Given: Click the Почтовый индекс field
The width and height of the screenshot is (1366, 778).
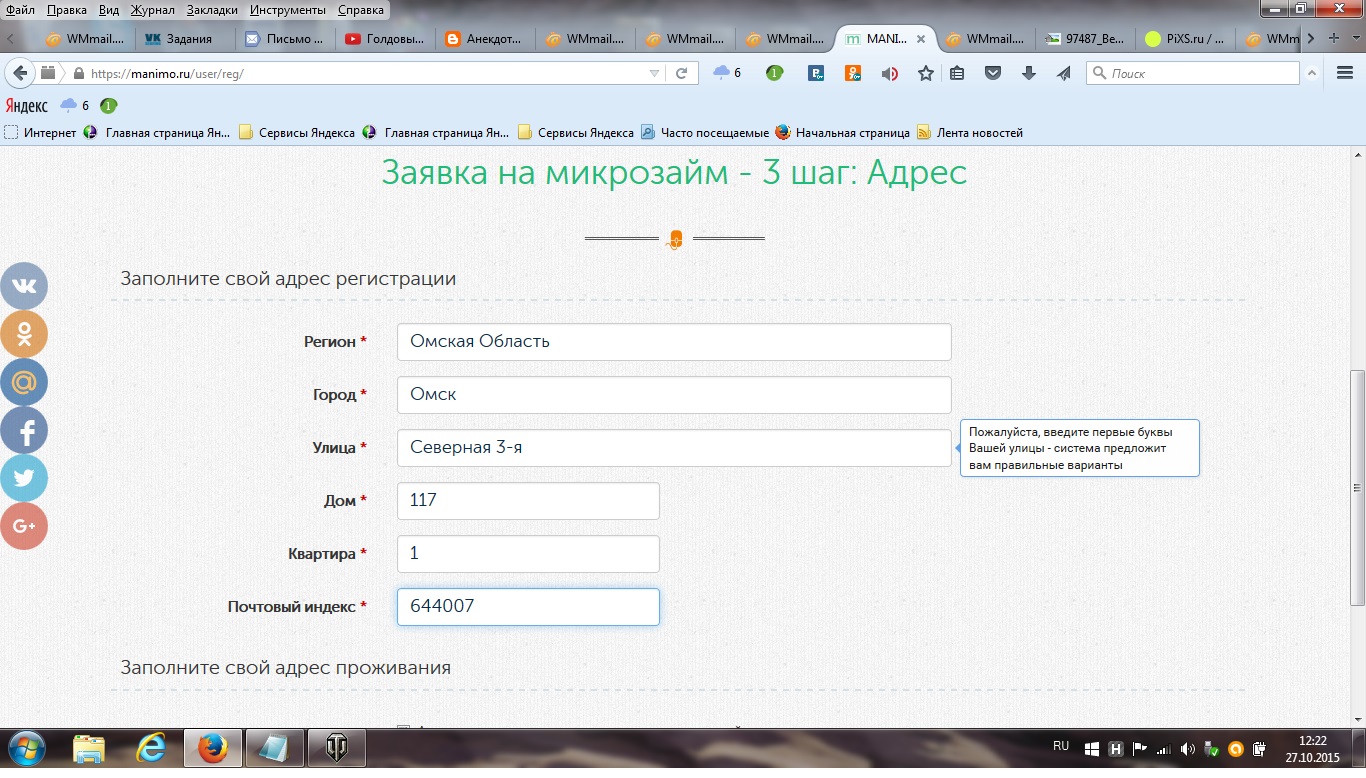Looking at the screenshot, I should [x=528, y=607].
